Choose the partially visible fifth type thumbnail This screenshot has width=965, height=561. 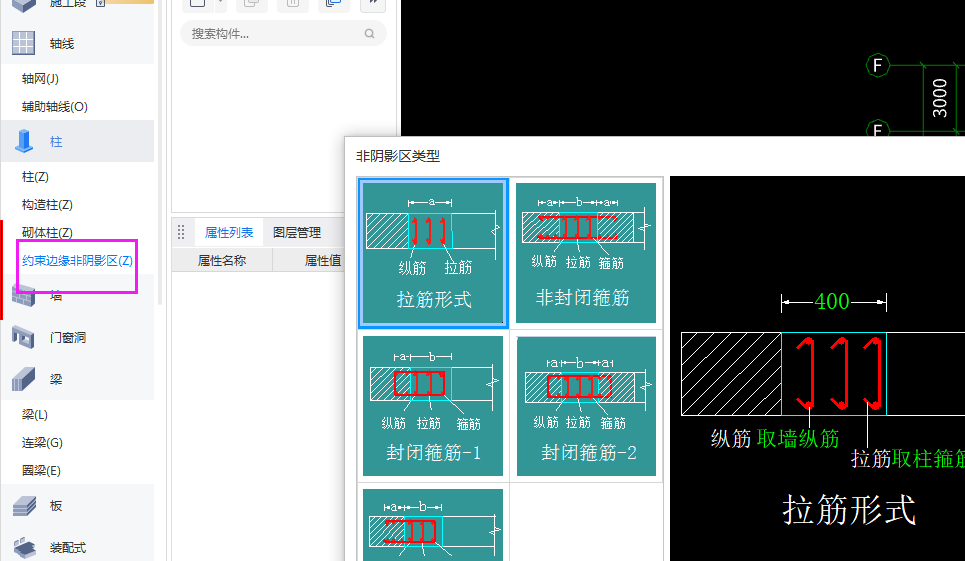pos(433,525)
